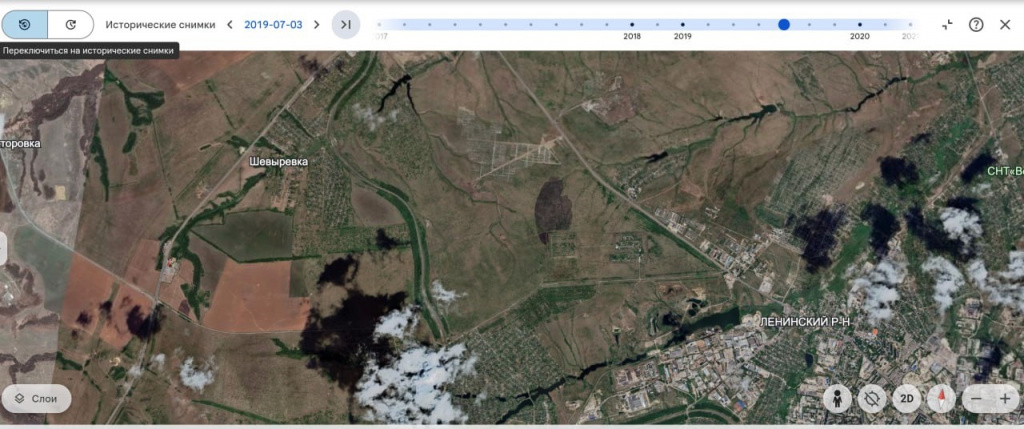Switch to the timelapse mode toggle
1024x429 pixels.
click(x=70, y=24)
